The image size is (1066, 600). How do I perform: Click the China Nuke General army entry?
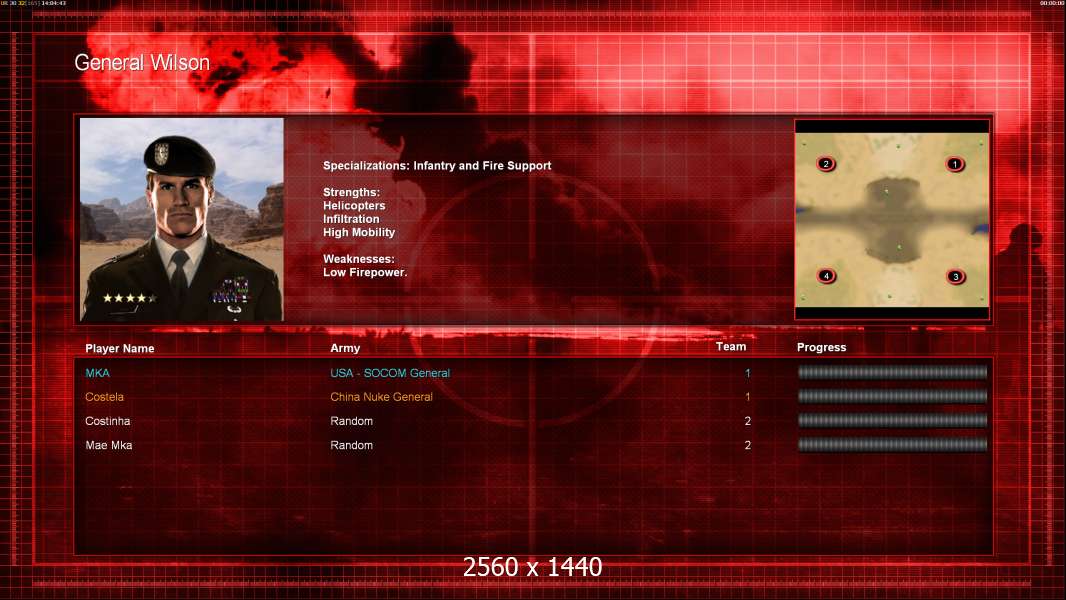click(x=381, y=397)
